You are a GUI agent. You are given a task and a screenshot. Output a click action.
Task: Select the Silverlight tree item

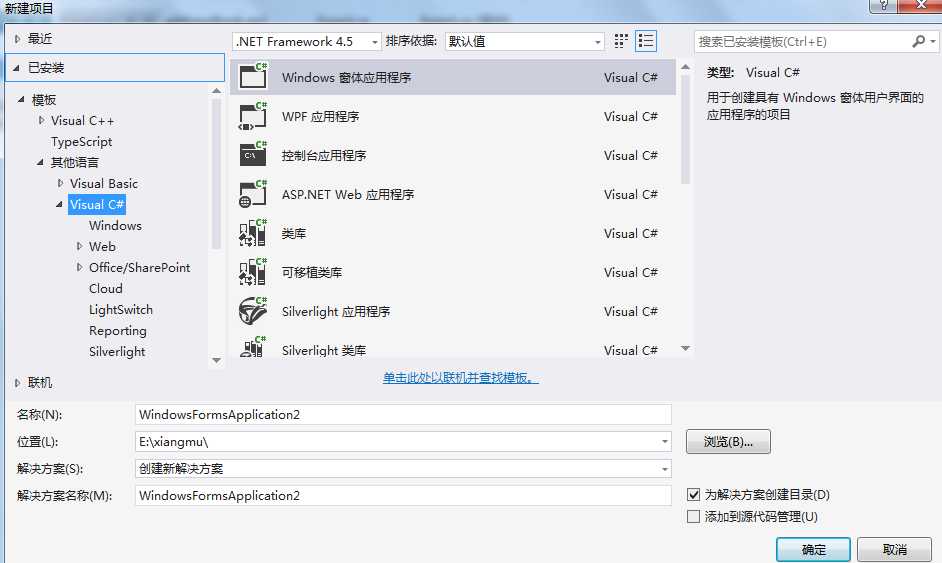[x=117, y=351]
